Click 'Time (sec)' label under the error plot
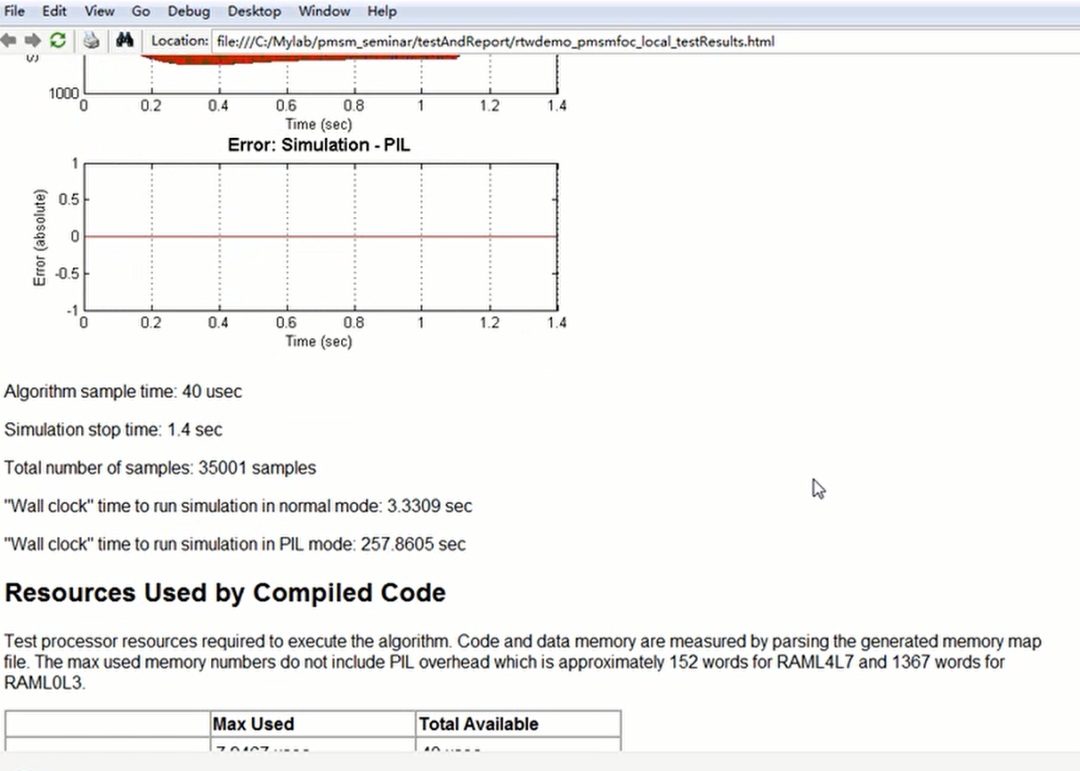Viewport: 1080px width, 771px height. coord(319,341)
